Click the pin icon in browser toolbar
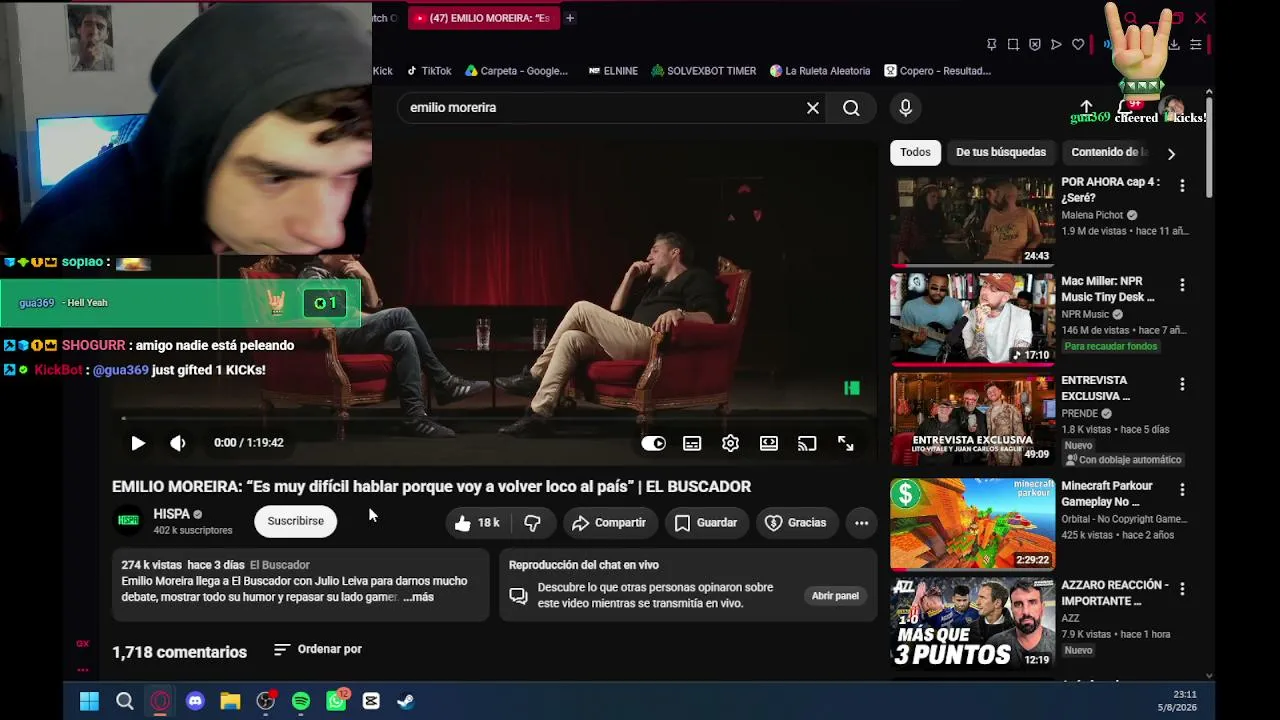This screenshot has width=1280, height=720. point(991,45)
